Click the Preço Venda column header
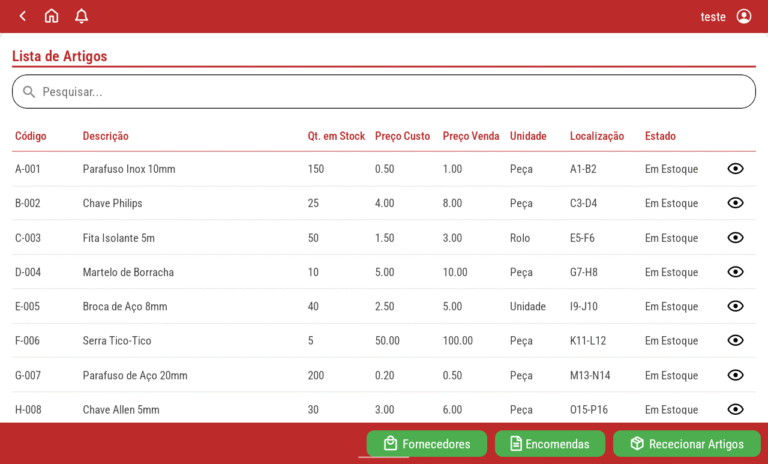The height and width of the screenshot is (464, 768). pos(470,136)
